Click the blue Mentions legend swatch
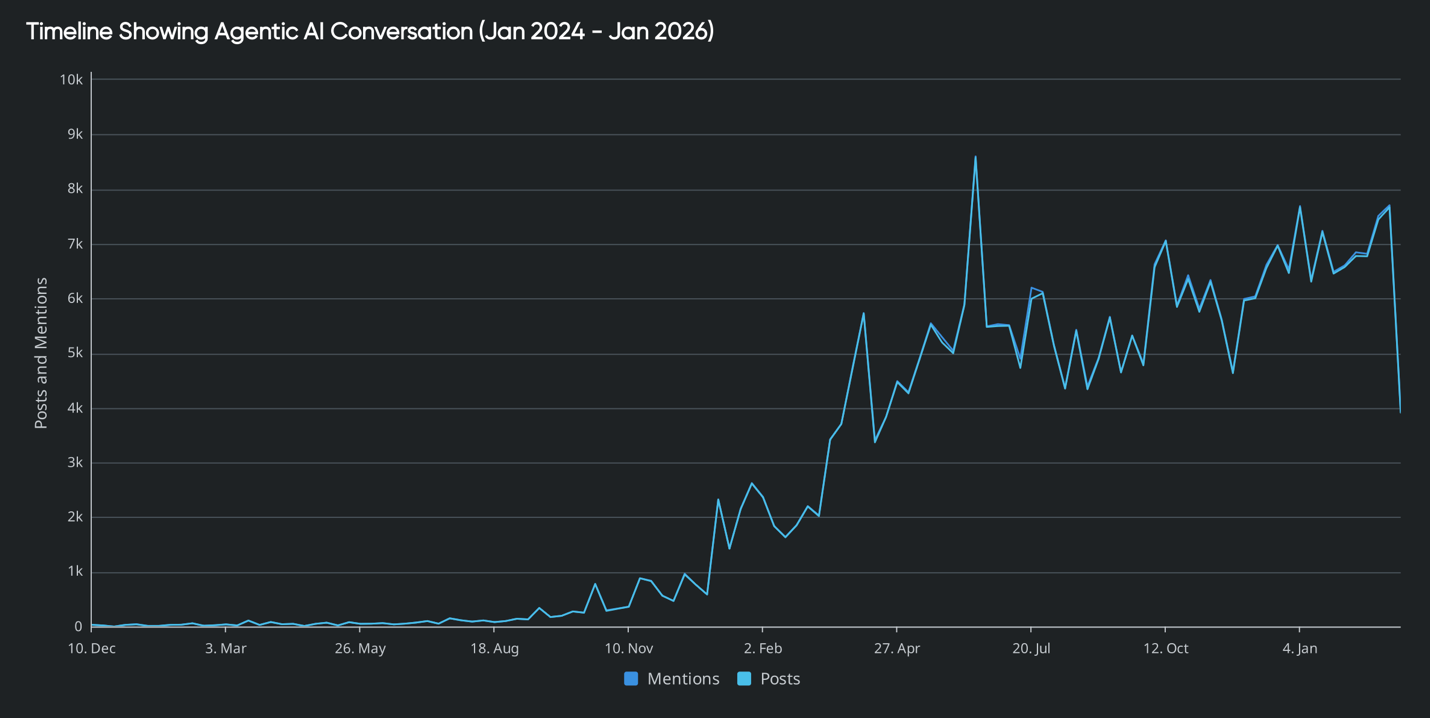1430x718 pixels. (x=630, y=679)
